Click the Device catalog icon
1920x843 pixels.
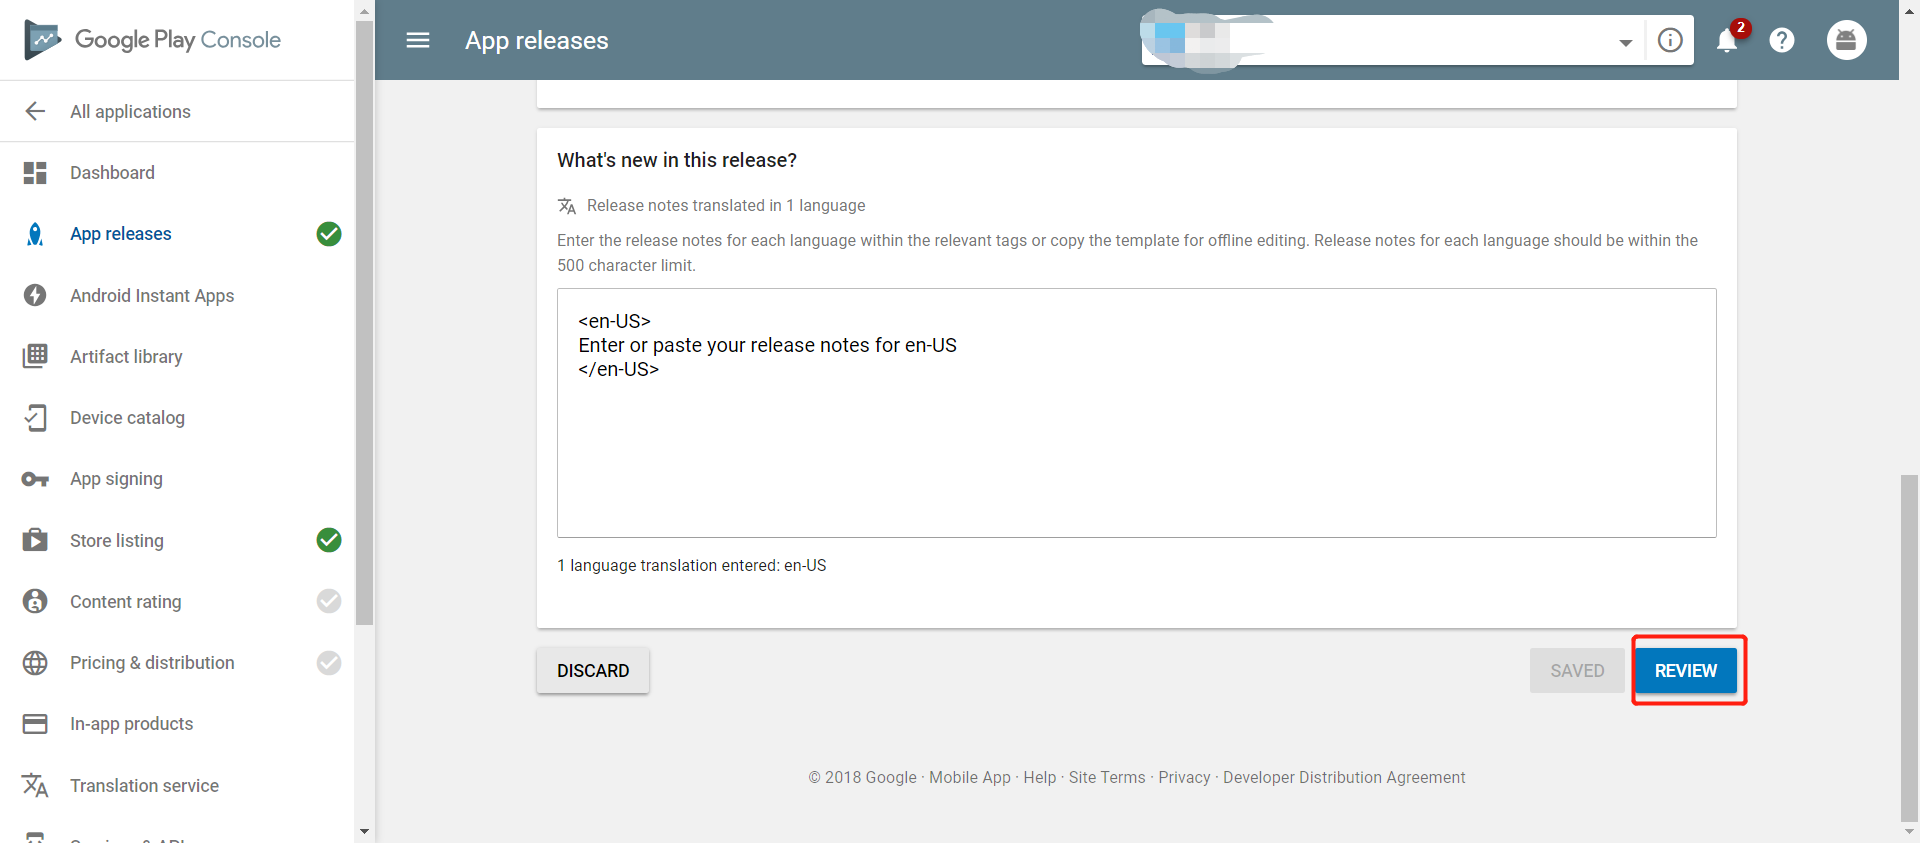pyautogui.click(x=35, y=417)
